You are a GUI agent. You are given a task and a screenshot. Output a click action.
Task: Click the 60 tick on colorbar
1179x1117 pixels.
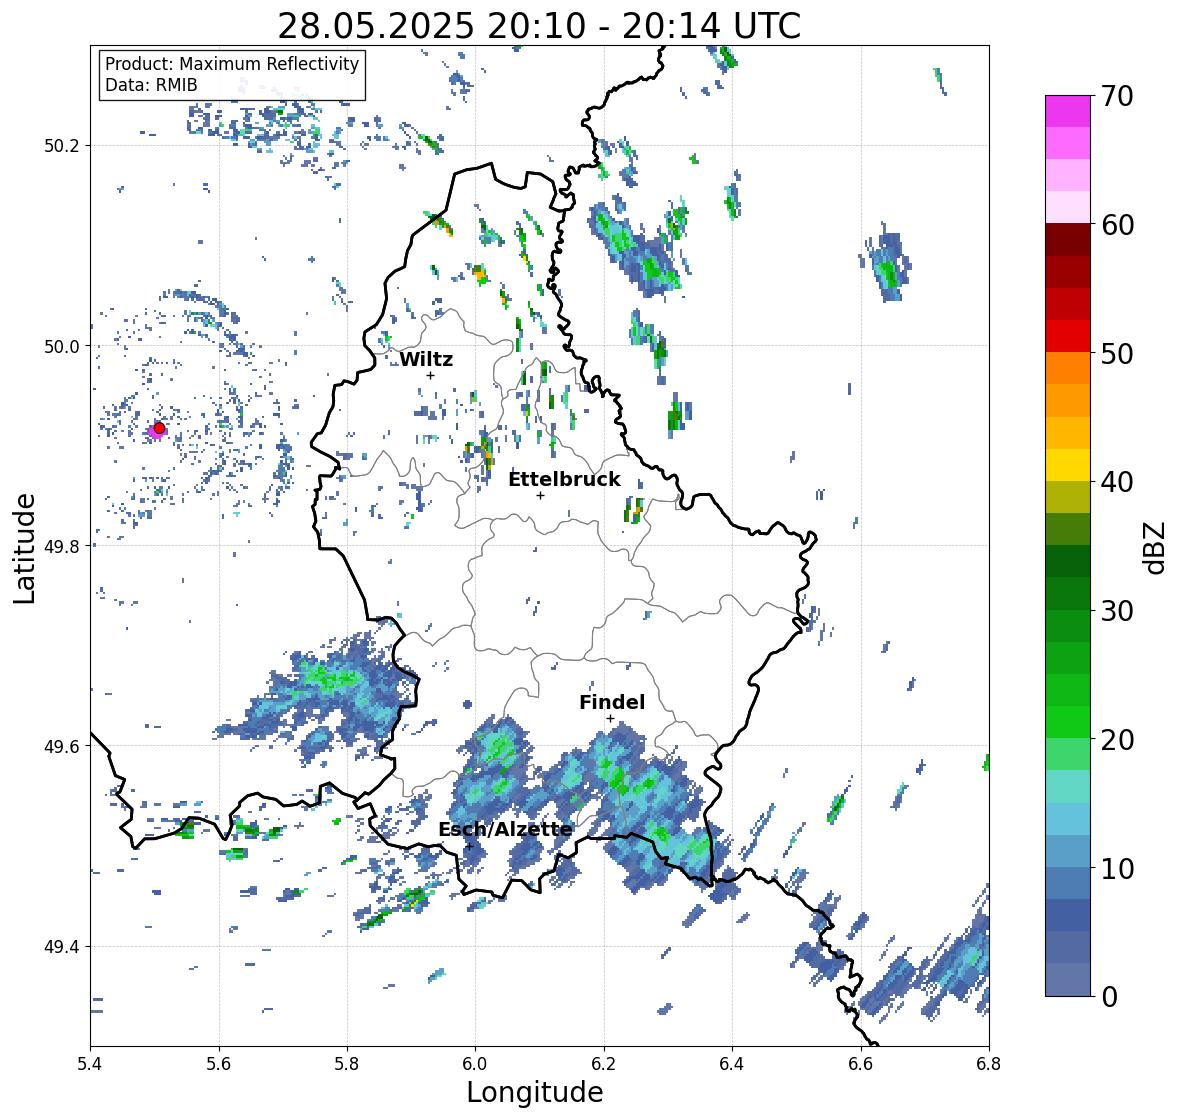point(1117,225)
